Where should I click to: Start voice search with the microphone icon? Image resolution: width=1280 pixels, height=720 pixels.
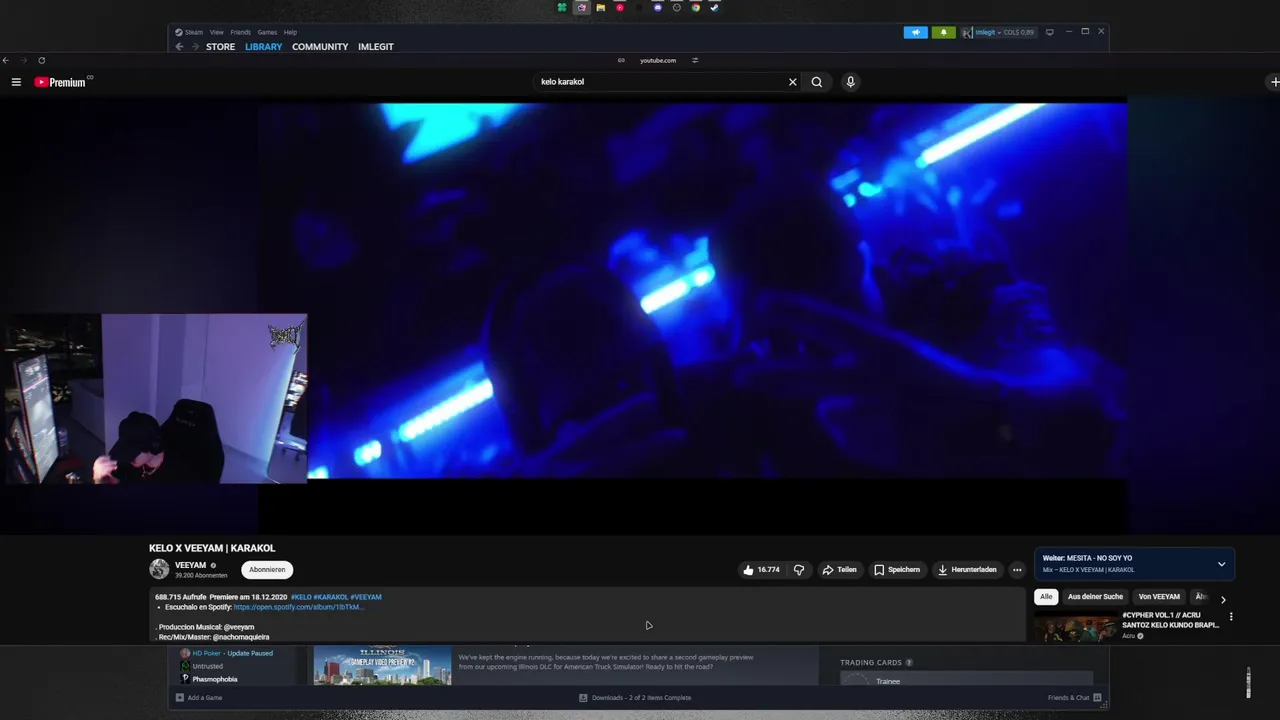click(850, 82)
